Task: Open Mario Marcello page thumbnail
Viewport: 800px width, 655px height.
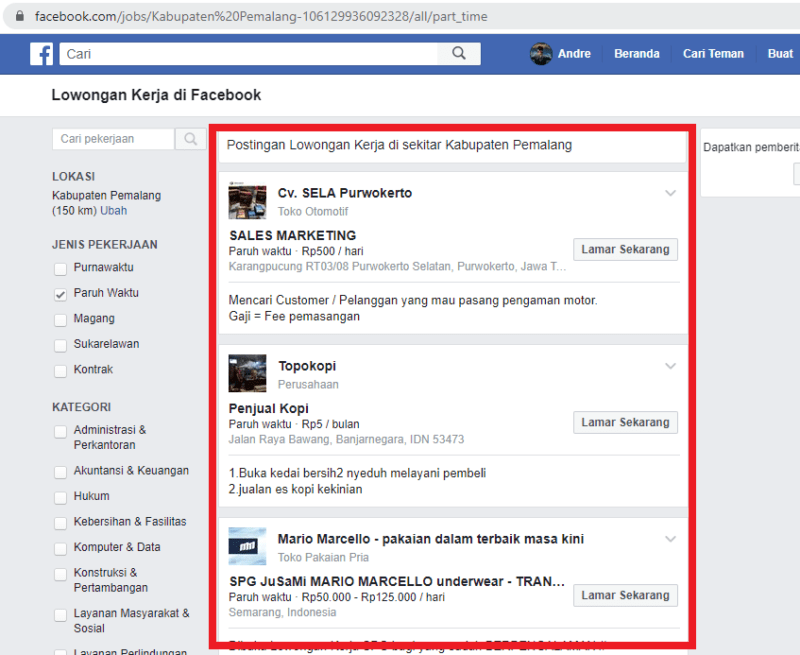Action: (x=247, y=546)
